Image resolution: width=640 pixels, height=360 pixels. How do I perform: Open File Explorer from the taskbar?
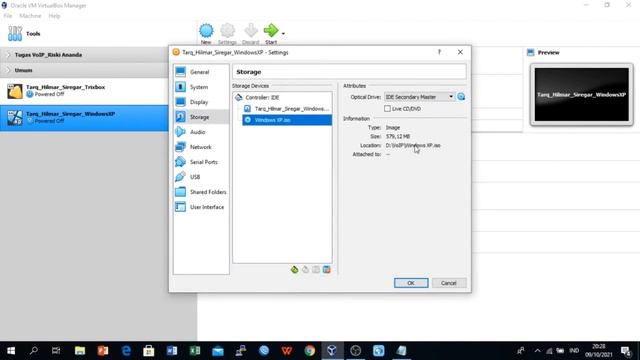(x=80, y=351)
